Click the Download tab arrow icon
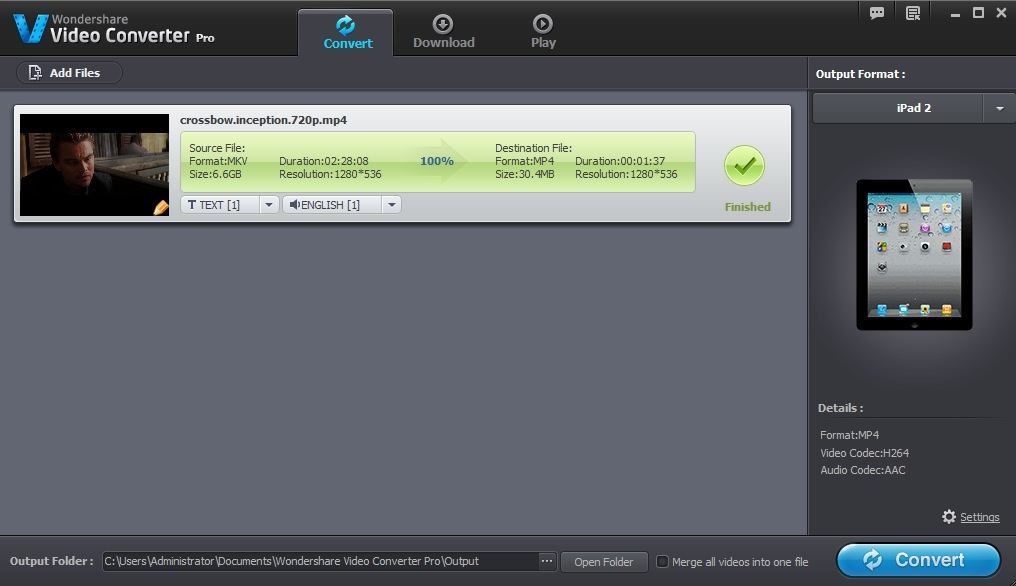The image size is (1016, 586). tap(443, 25)
